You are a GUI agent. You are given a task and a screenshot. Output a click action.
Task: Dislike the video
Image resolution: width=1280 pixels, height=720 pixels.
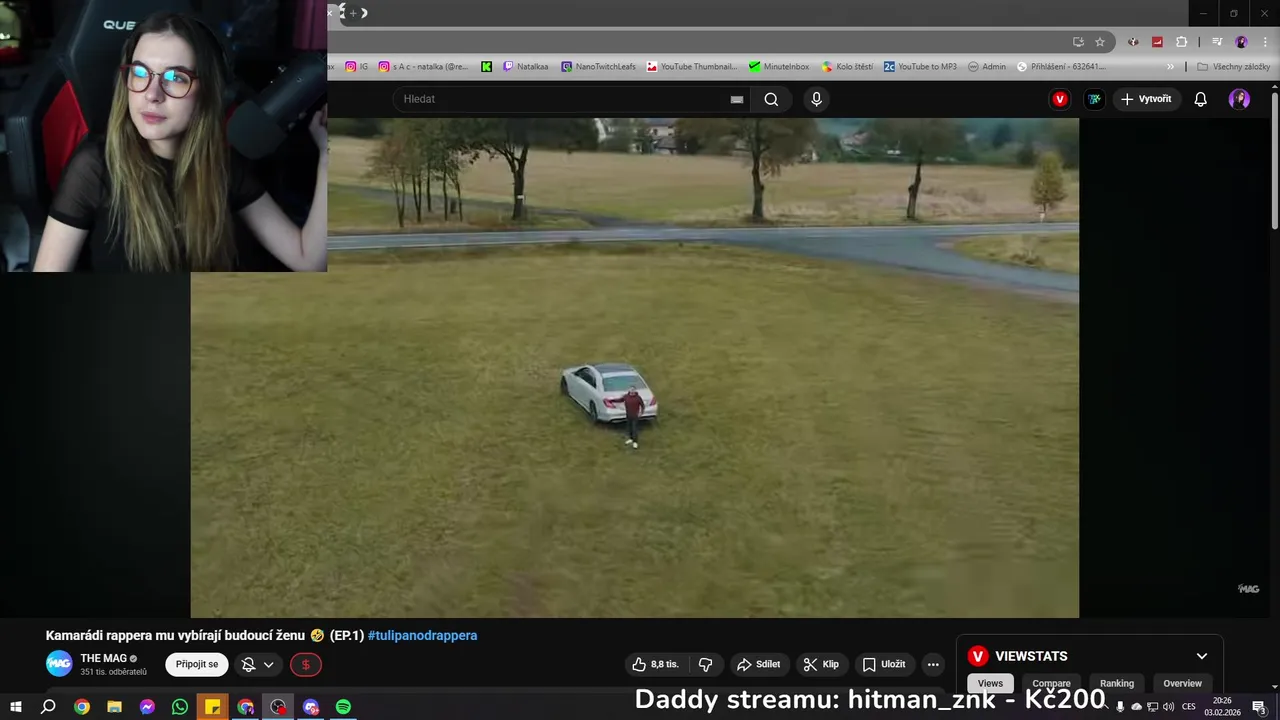(705, 664)
